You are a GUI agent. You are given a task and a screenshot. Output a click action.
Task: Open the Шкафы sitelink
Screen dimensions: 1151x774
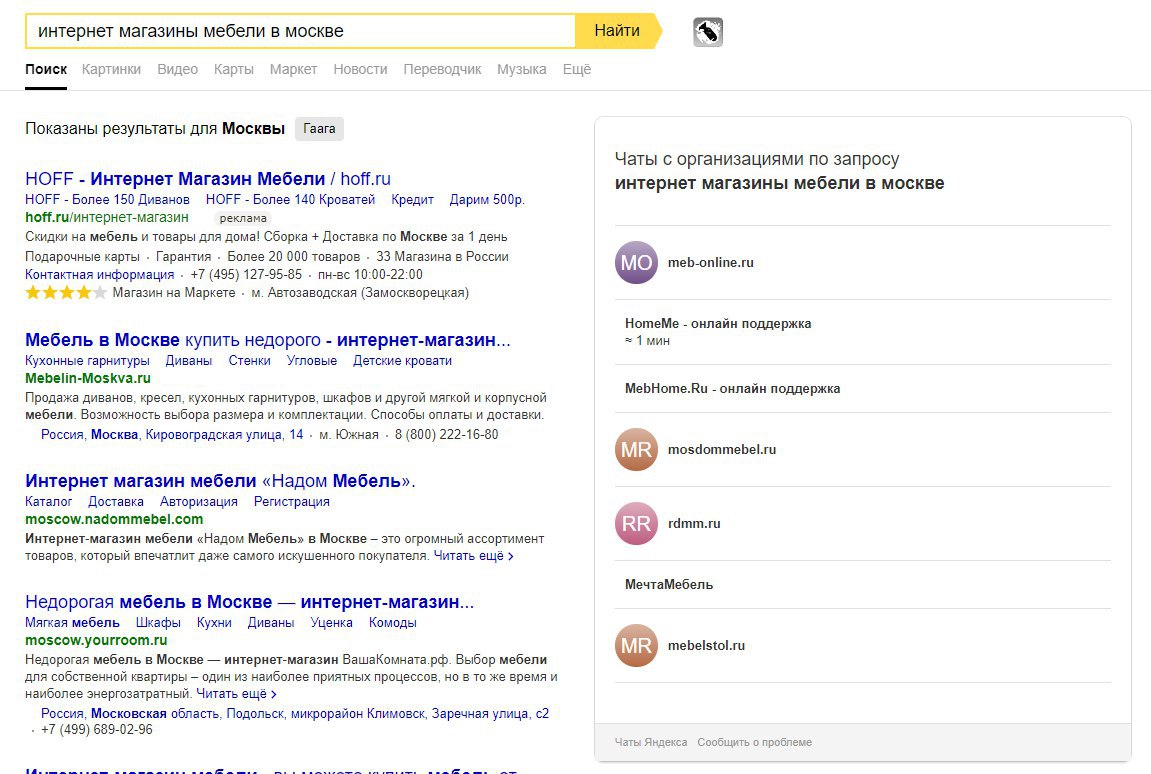(x=158, y=623)
